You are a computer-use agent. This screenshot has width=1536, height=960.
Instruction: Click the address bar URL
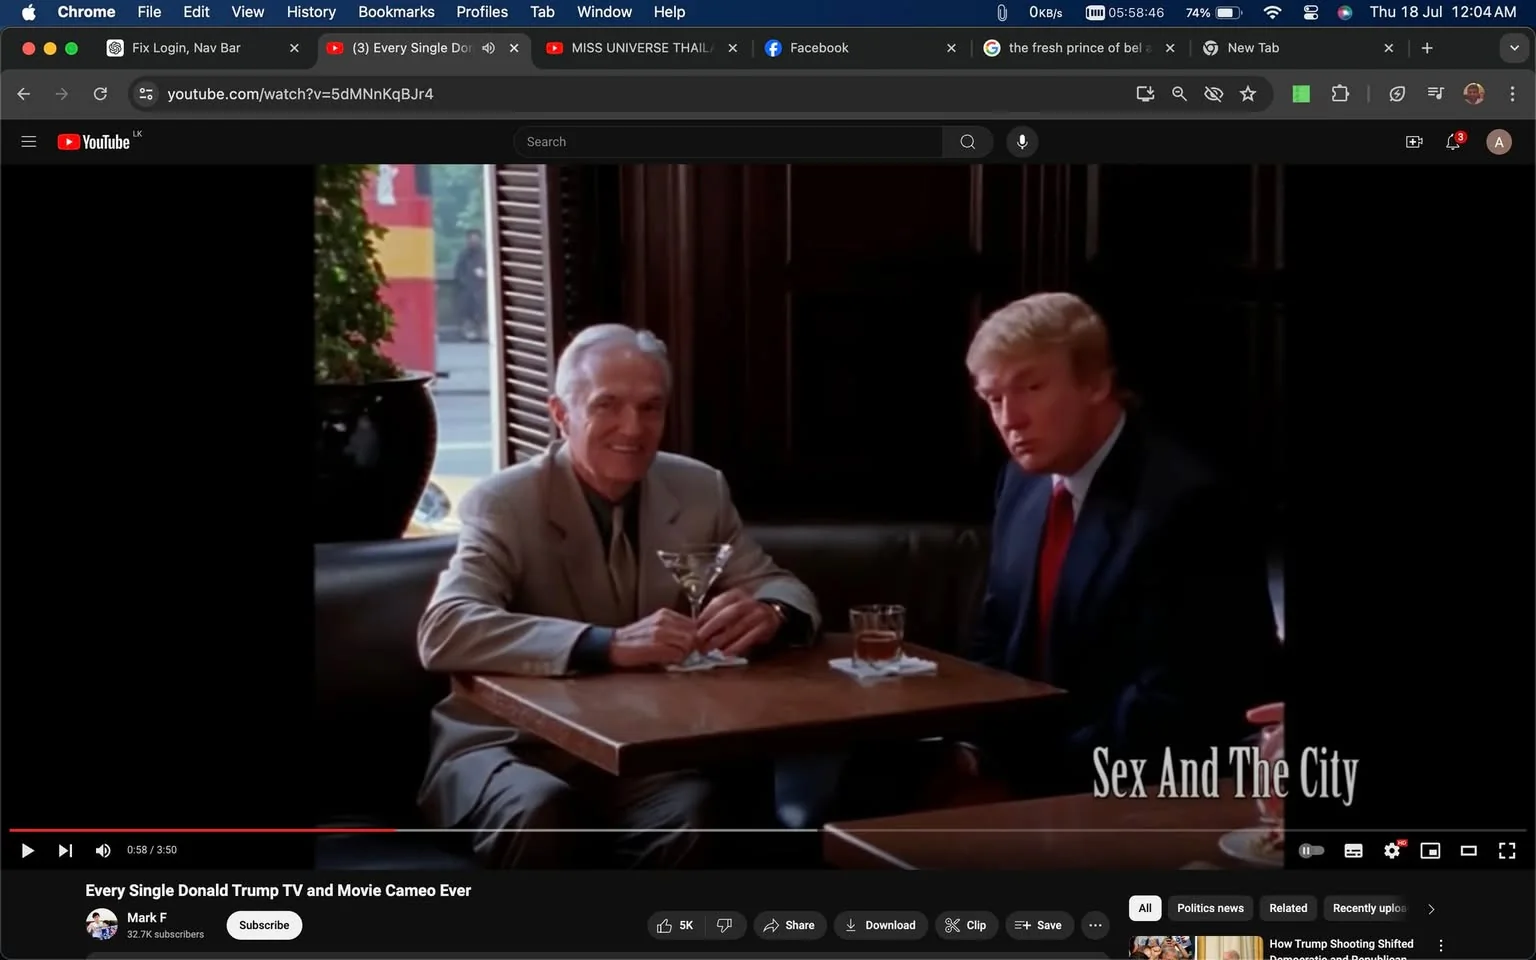pos(300,94)
